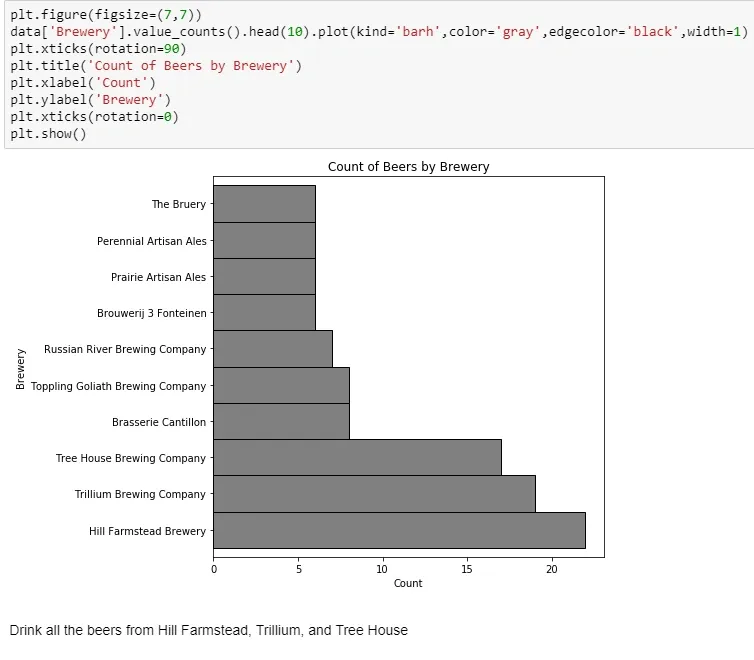Click the 'Drink all the beers' markdown text
Viewport: 754px width, 660px height.
pos(208,630)
